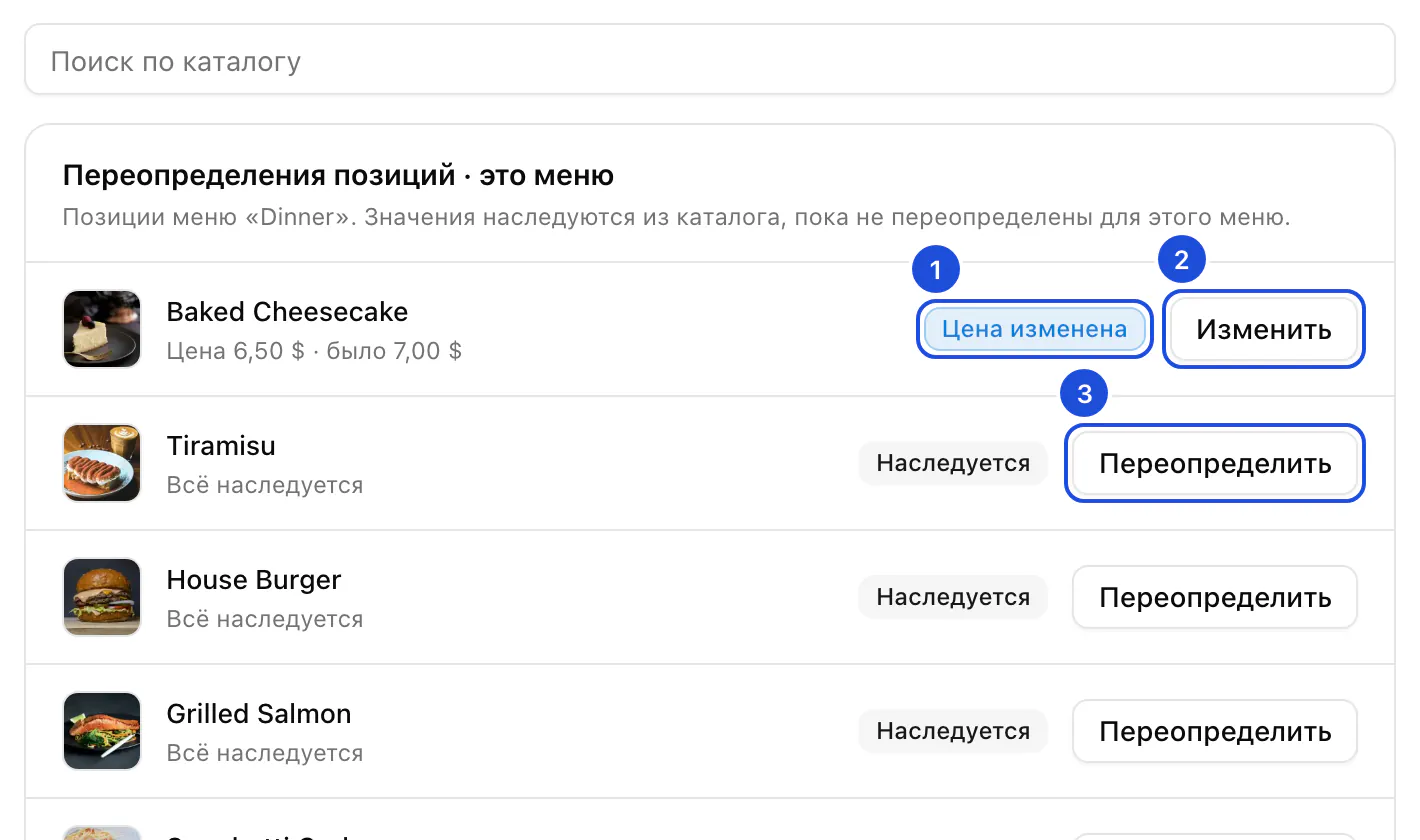Select the House Burger item name
The image size is (1420, 840).
254,580
